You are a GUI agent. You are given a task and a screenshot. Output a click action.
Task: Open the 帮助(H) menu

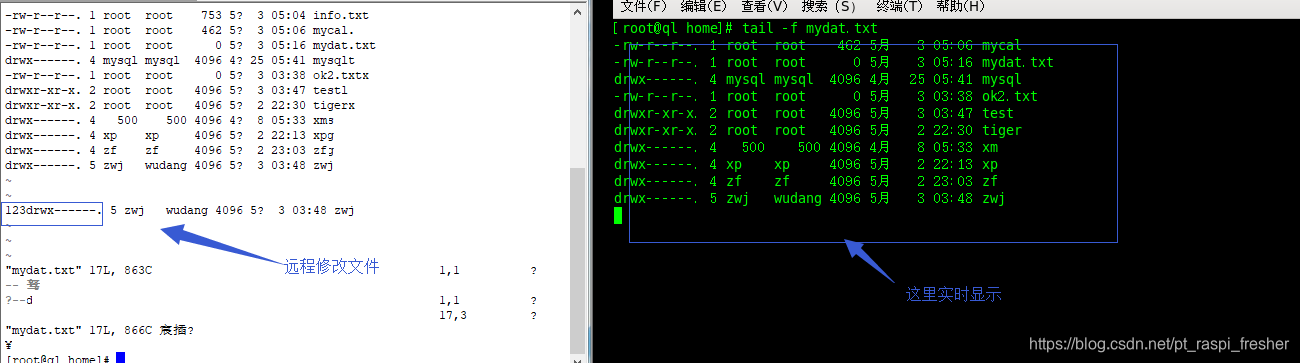pyautogui.click(x=960, y=7)
